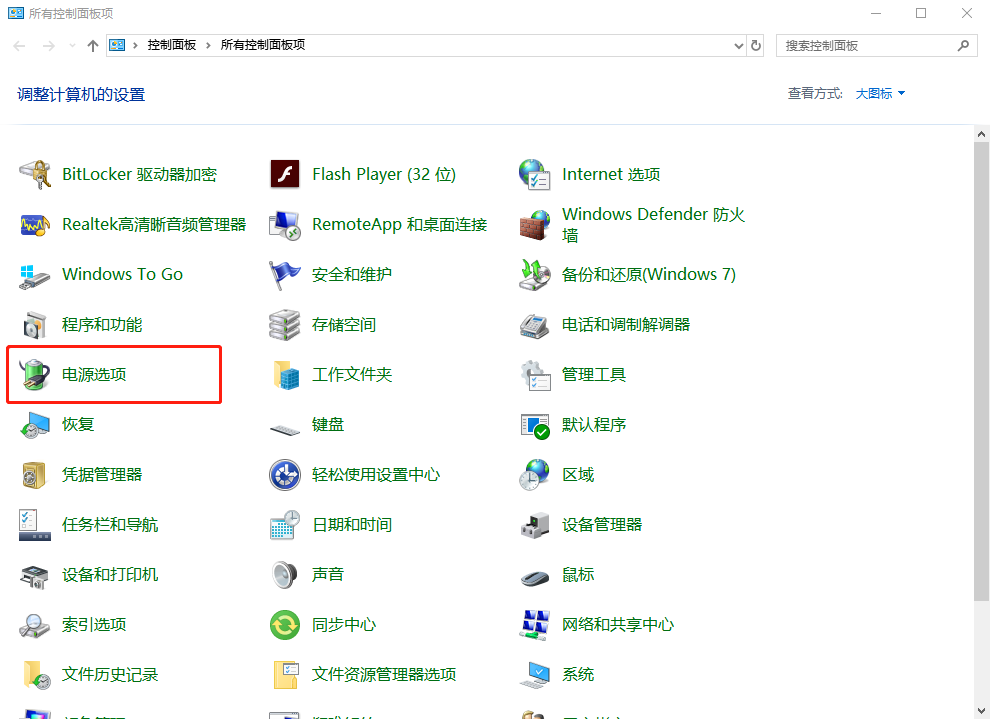
Task: Open the recent locations dropdown beside Forward
Action: click(72, 46)
